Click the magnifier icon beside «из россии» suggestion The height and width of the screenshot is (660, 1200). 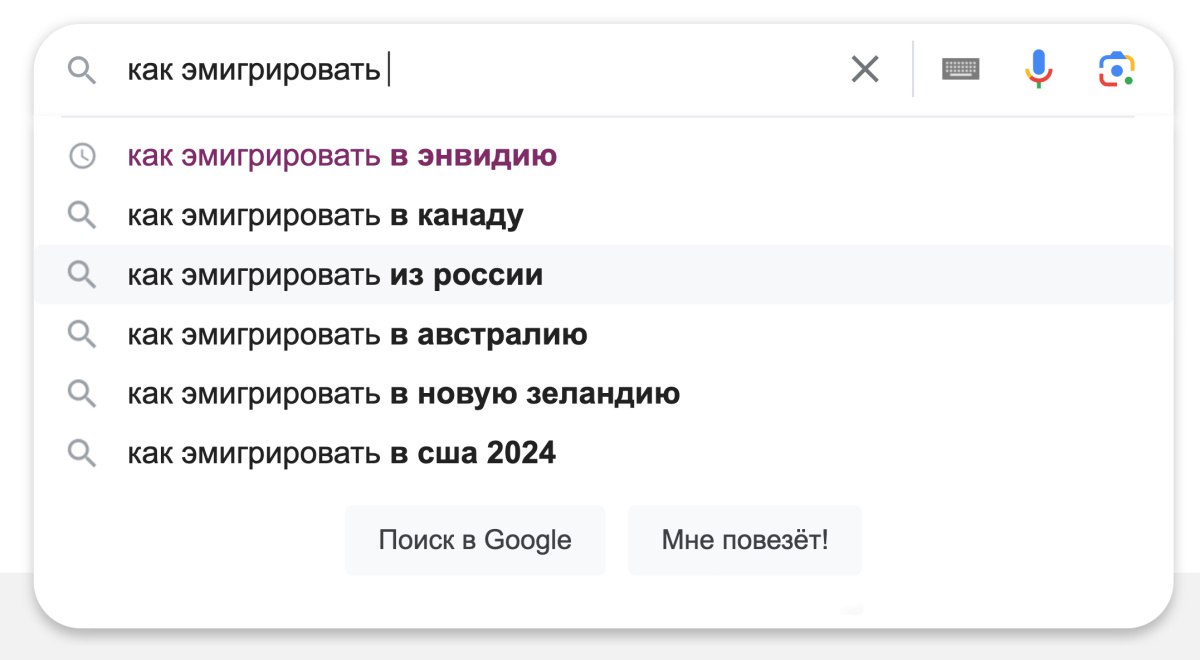82,275
